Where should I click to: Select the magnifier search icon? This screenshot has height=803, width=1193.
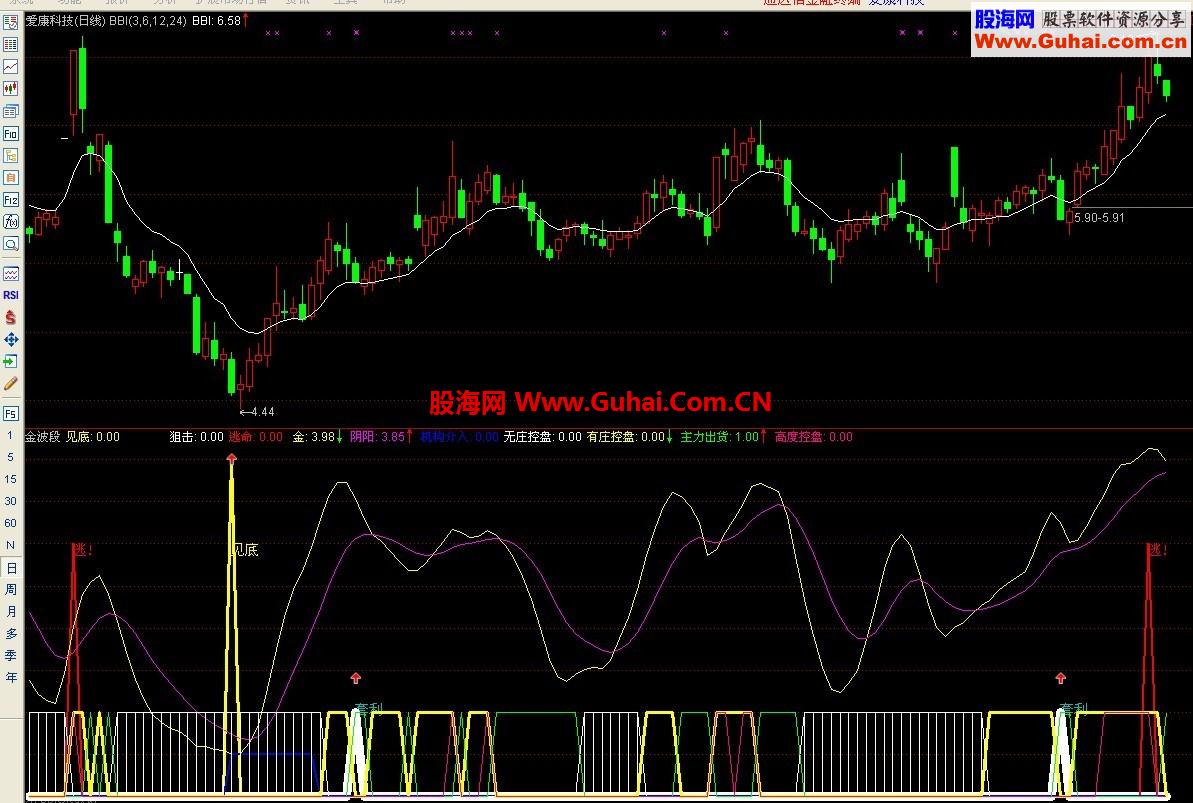click(x=11, y=244)
